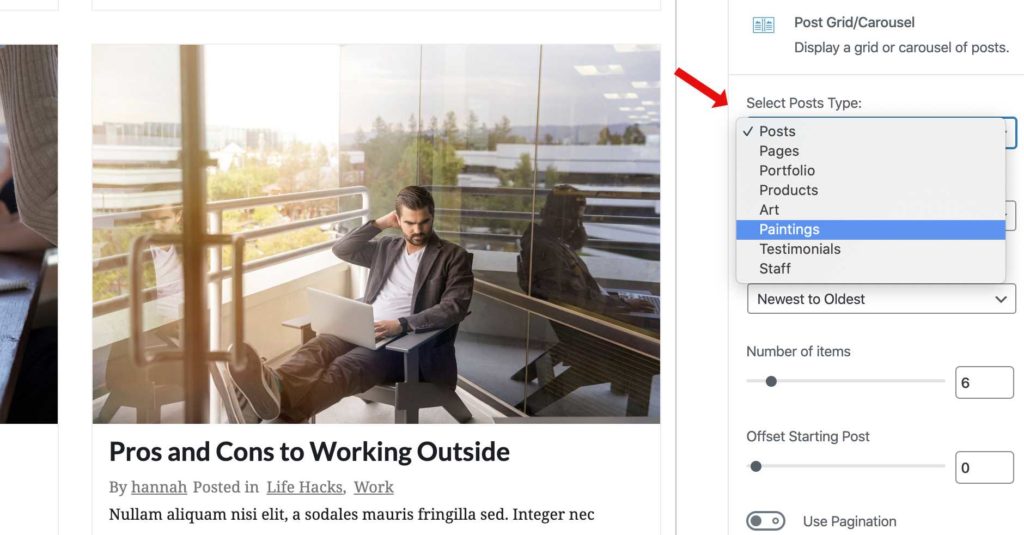
Task: Click the Post Grid/Carousel block icon
Action: click(763, 25)
